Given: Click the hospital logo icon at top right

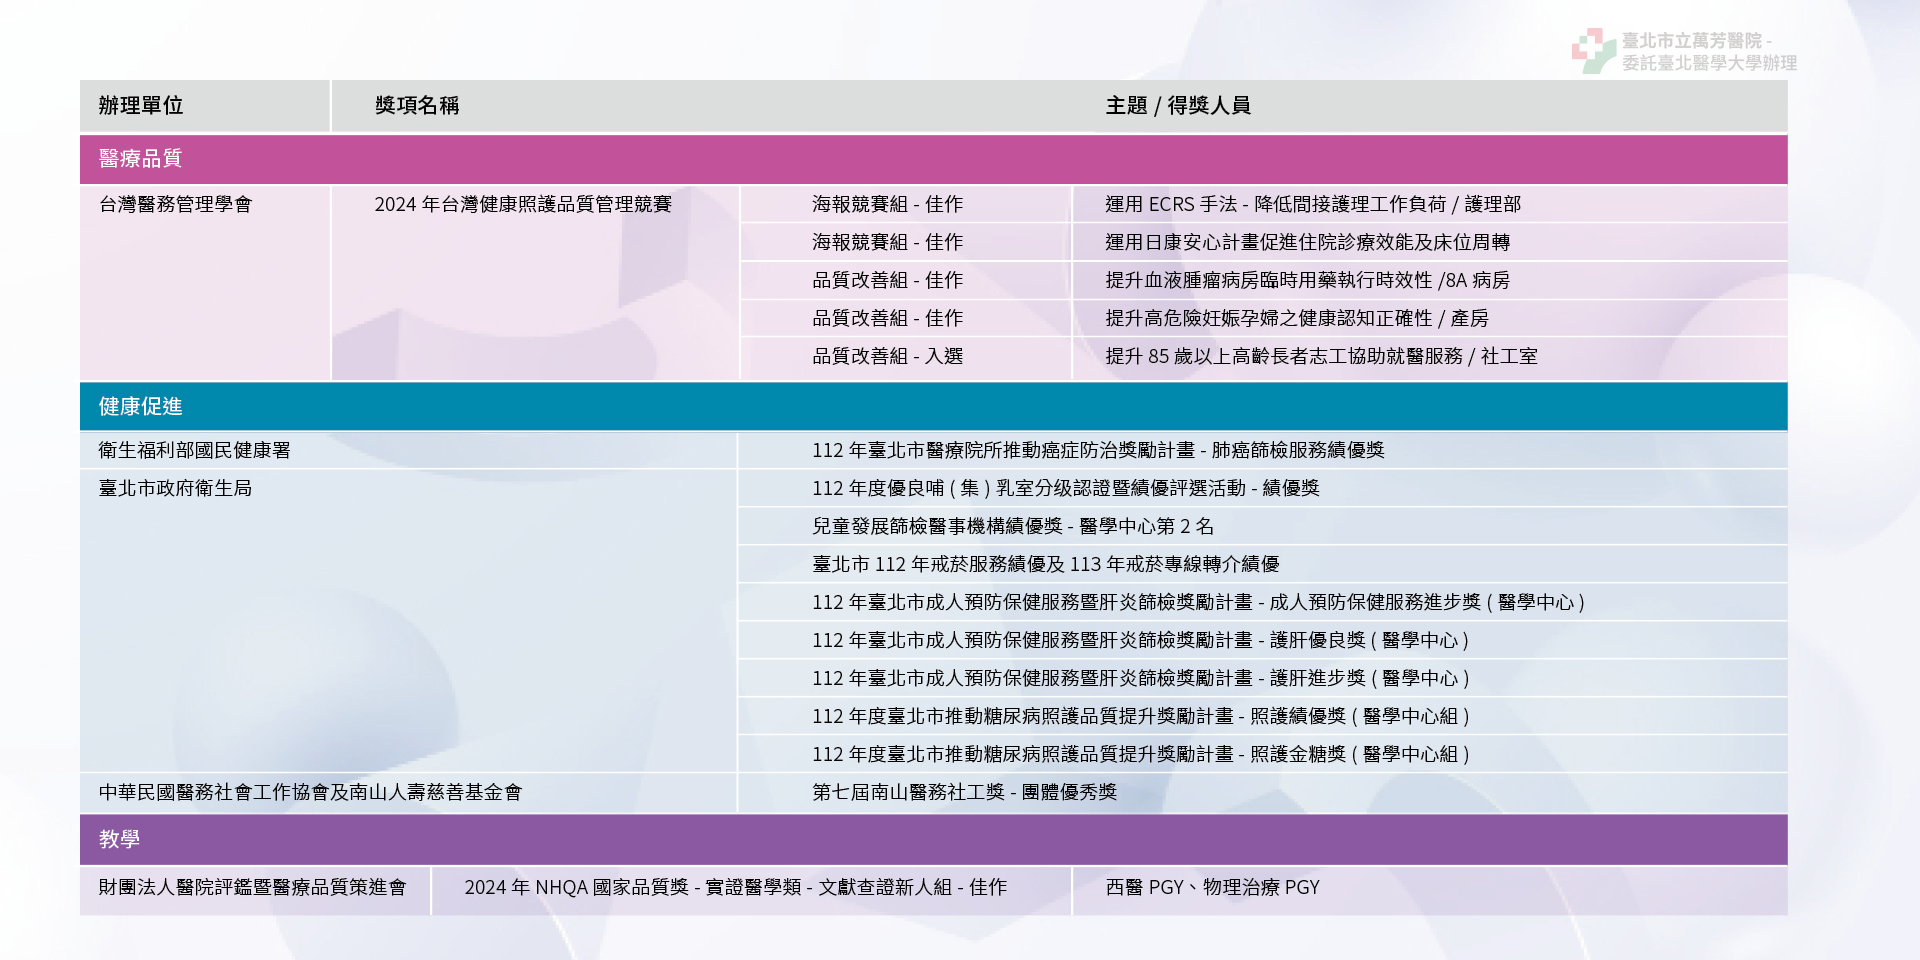Looking at the screenshot, I should coord(1593,50).
